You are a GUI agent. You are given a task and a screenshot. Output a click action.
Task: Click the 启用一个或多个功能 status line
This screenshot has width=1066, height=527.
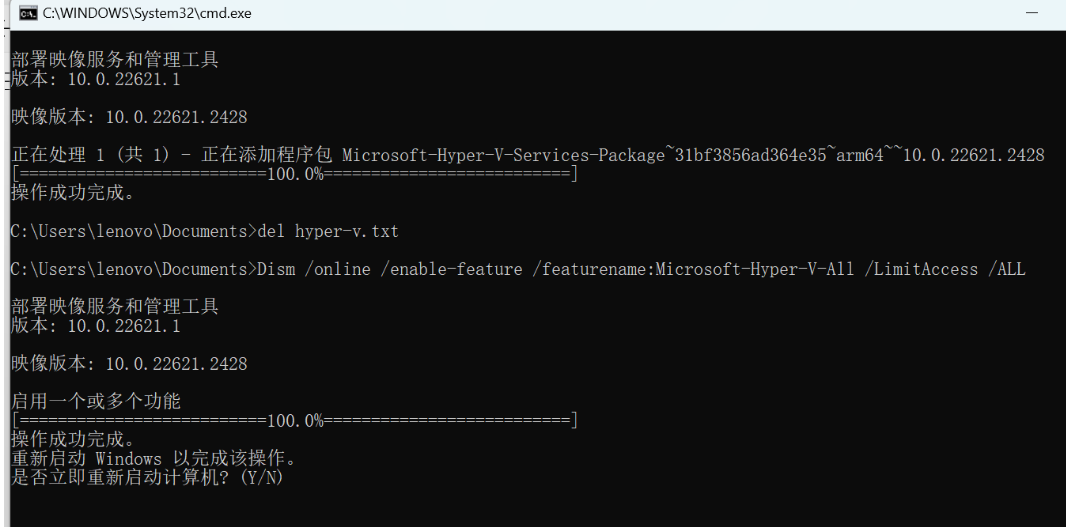coord(96,402)
